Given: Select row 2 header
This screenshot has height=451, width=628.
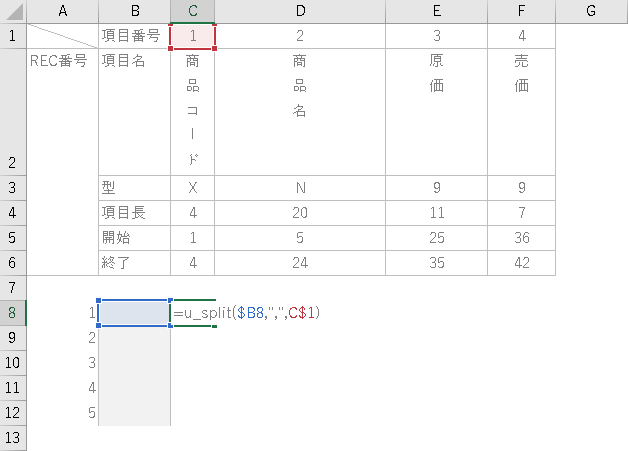Looking at the screenshot, I should point(13,112).
